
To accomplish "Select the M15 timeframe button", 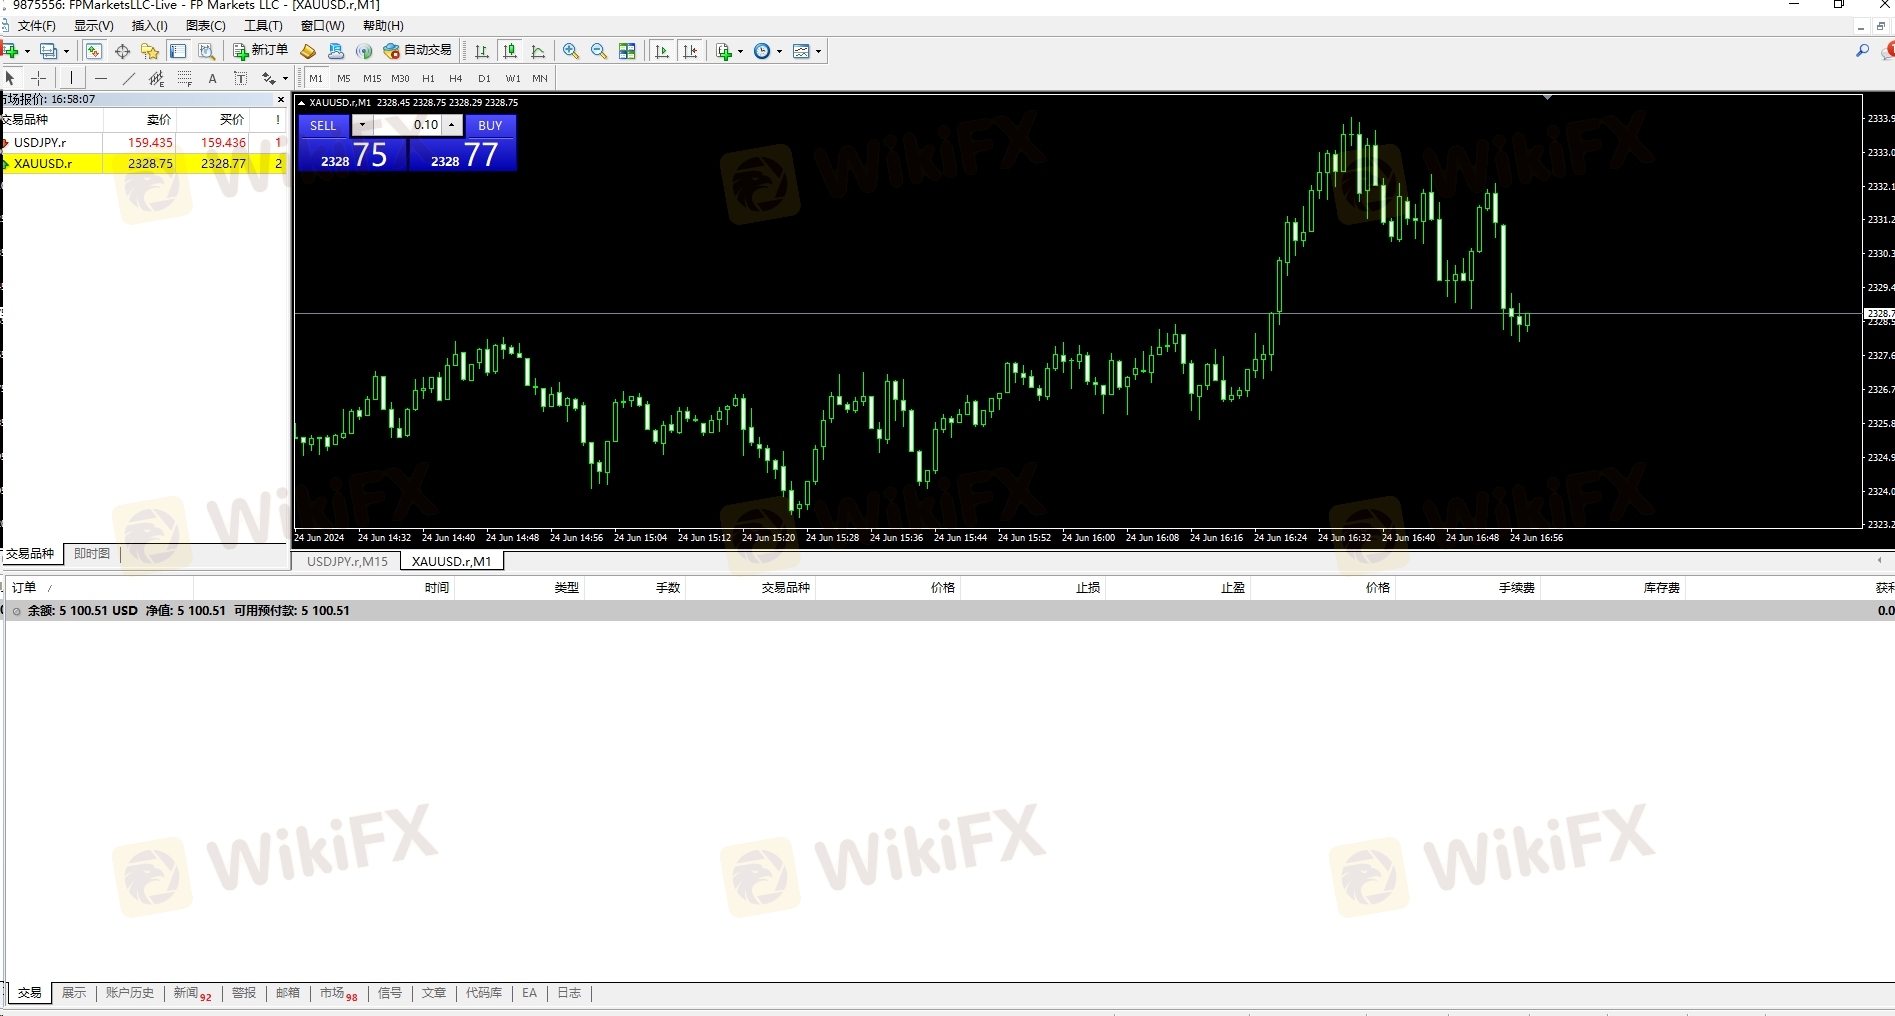I will coord(372,78).
